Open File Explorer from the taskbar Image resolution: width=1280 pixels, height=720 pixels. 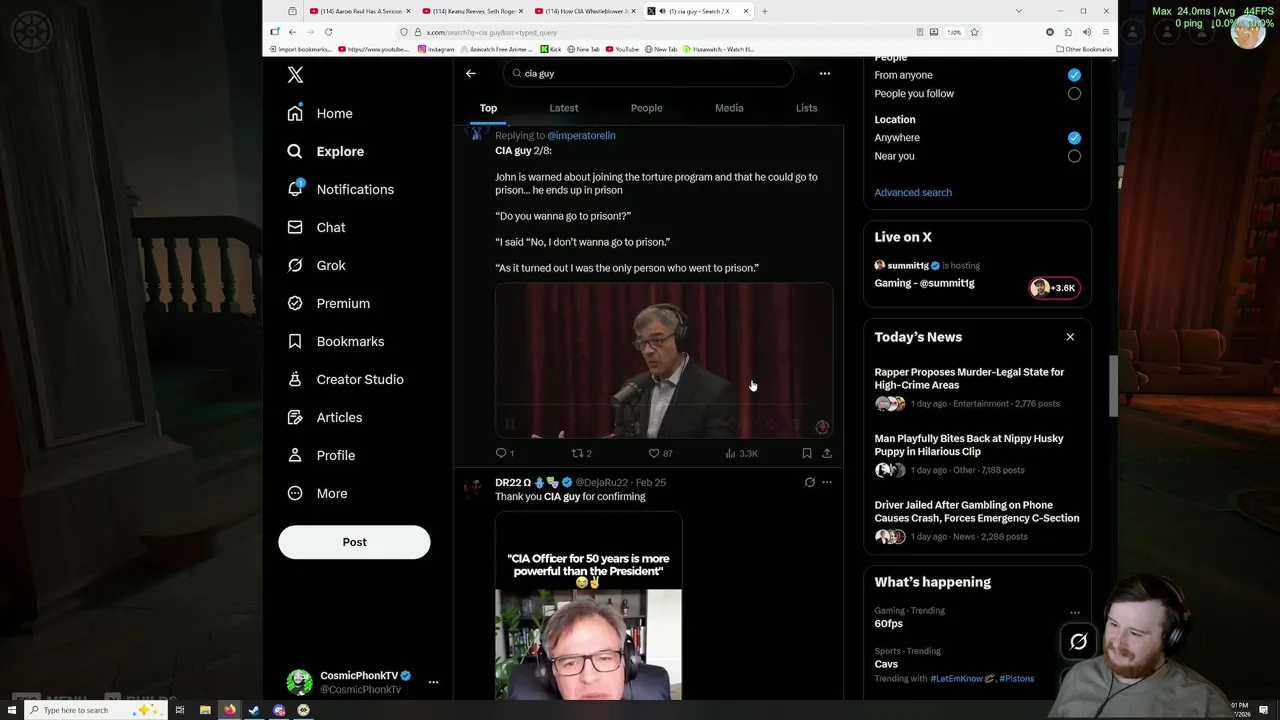point(205,710)
